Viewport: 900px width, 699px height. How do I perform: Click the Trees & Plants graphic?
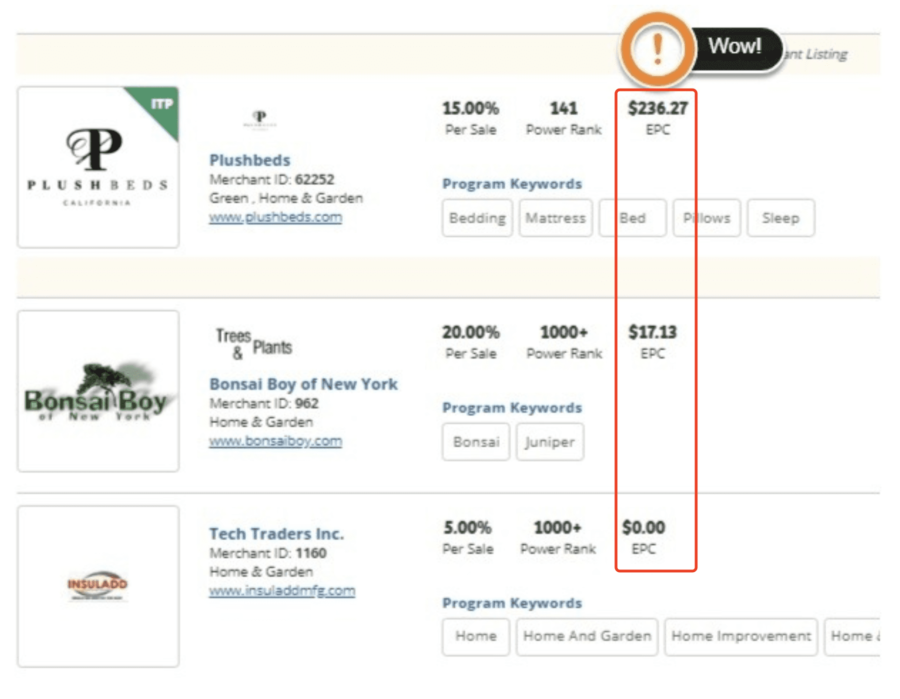[x=253, y=342]
